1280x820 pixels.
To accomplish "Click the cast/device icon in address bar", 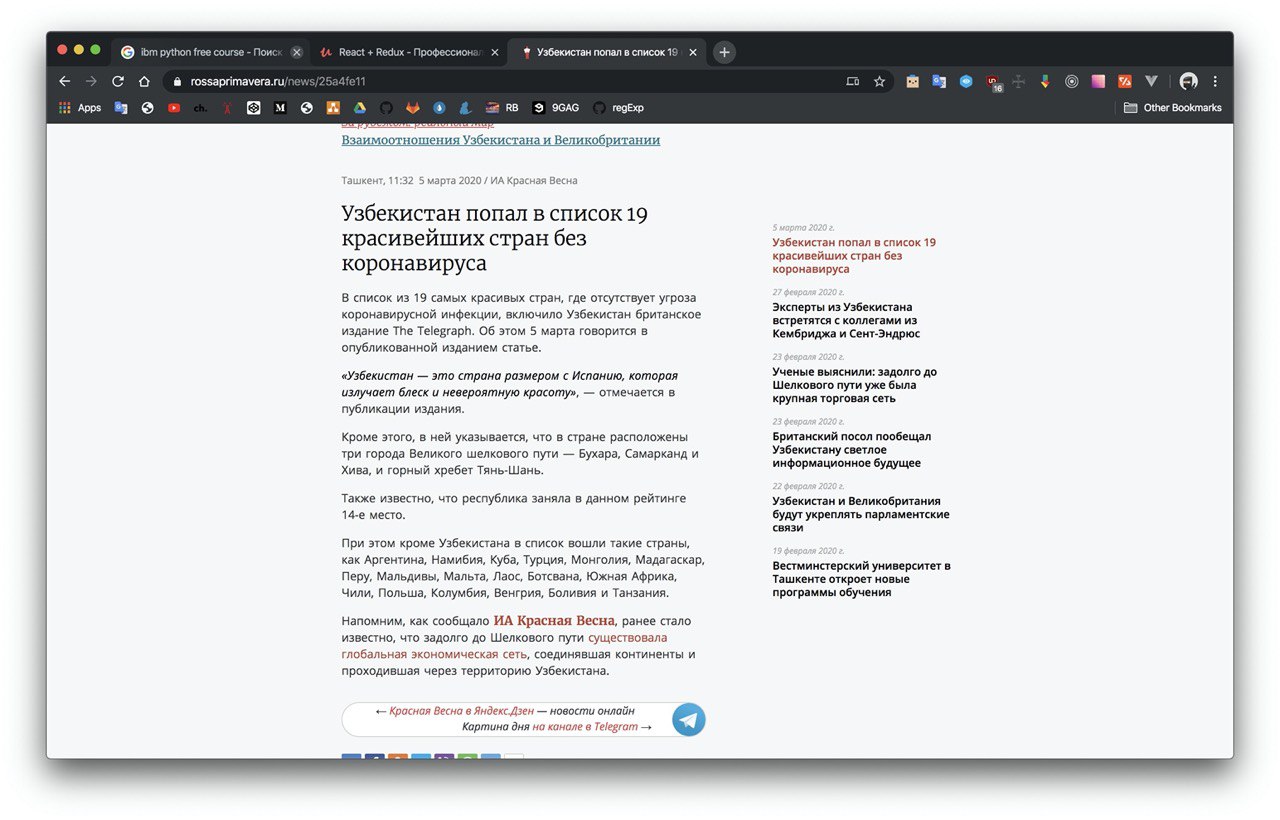I will click(x=853, y=82).
